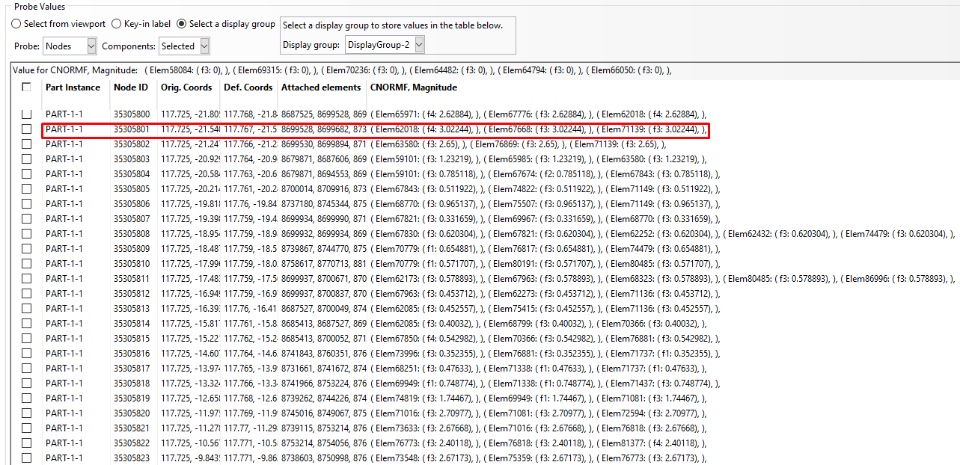Click CNORMF value starting 'Elem63580: (f3: 2.65)'
Image resolution: width=960 pixels, height=465 pixels.
(518, 144)
